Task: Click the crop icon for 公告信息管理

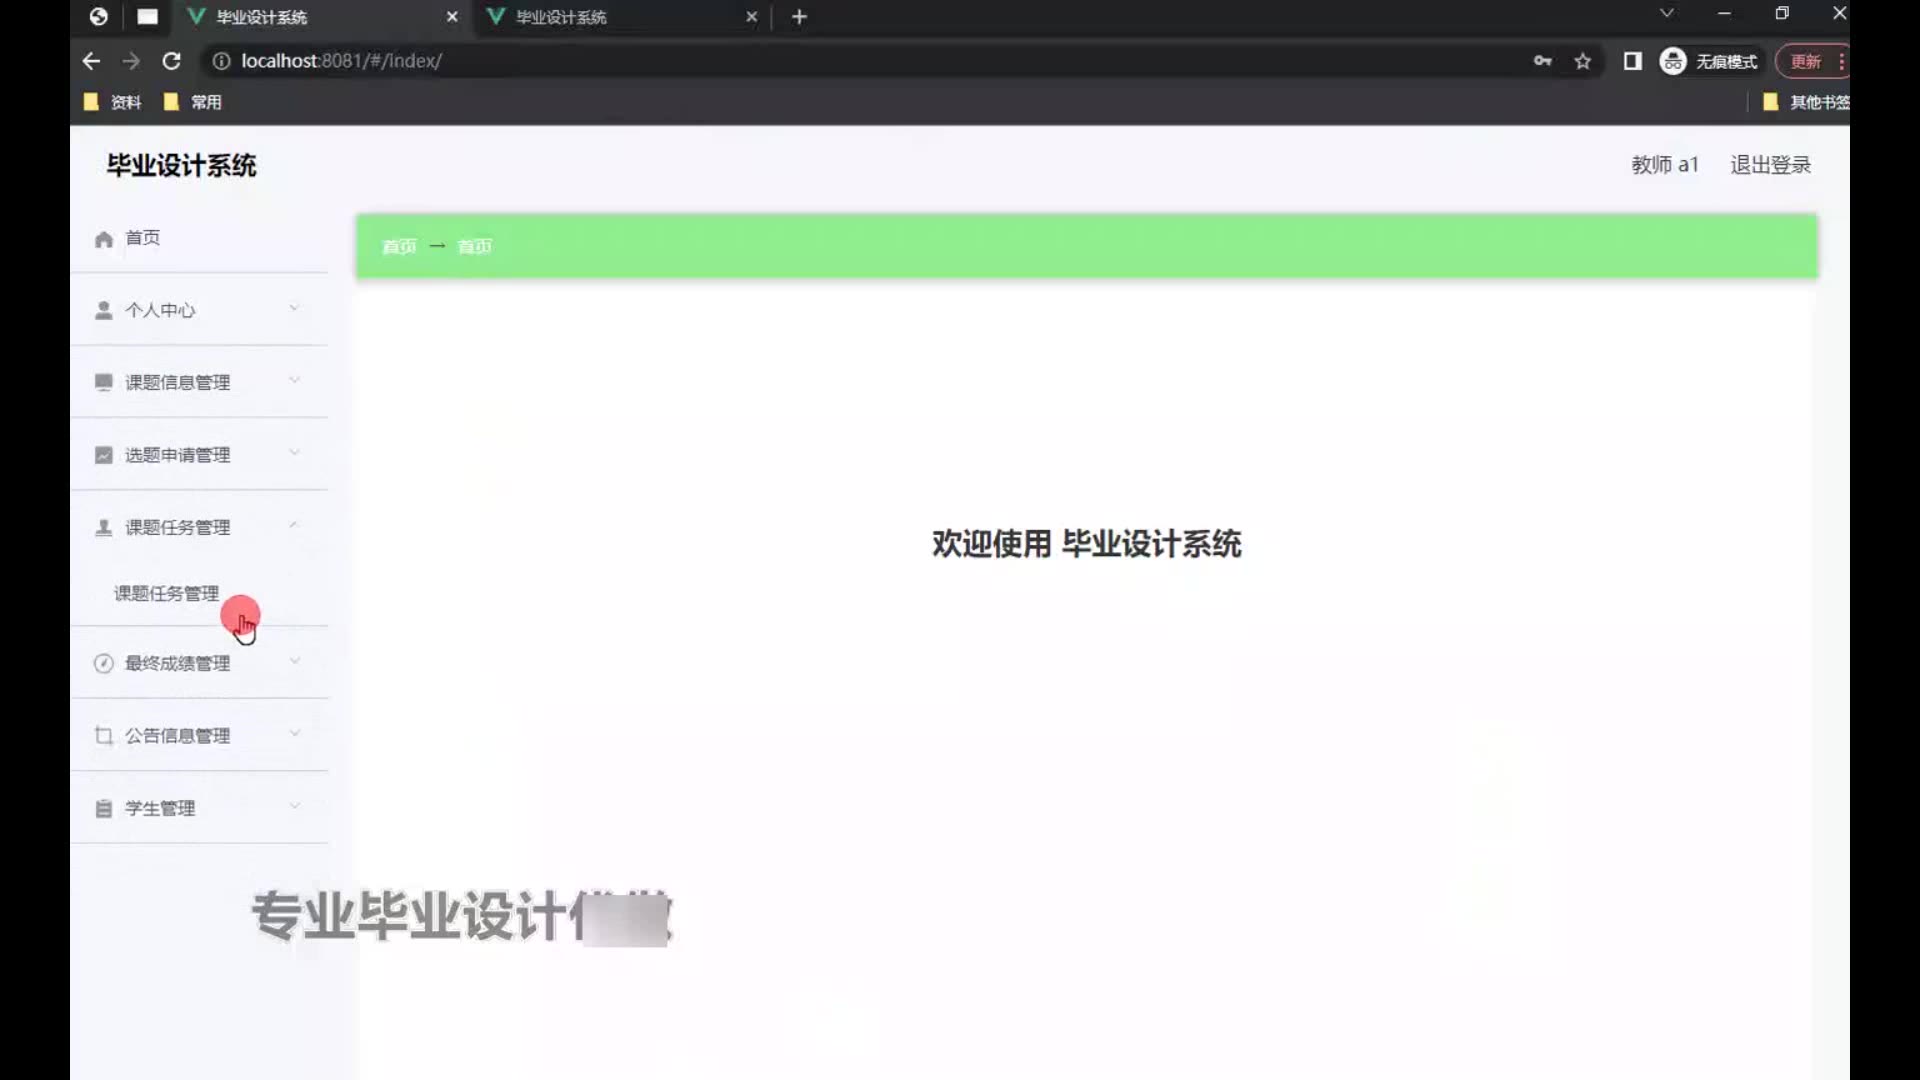Action: click(x=103, y=736)
